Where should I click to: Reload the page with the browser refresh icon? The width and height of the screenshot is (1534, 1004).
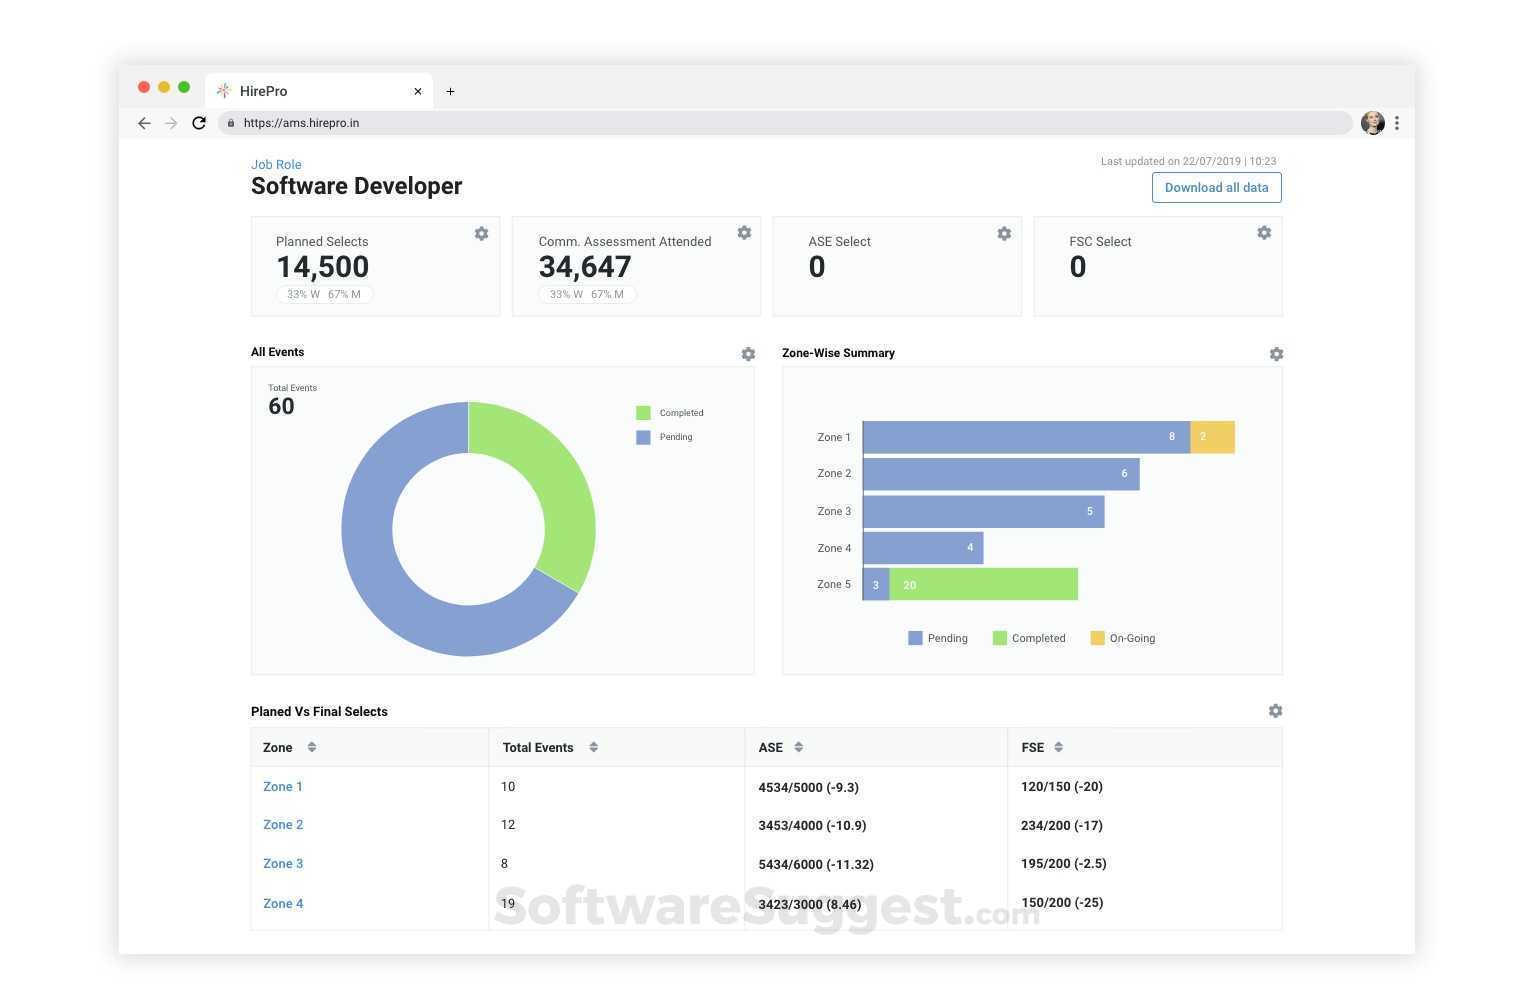pyautogui.click(x=199, y=123)
